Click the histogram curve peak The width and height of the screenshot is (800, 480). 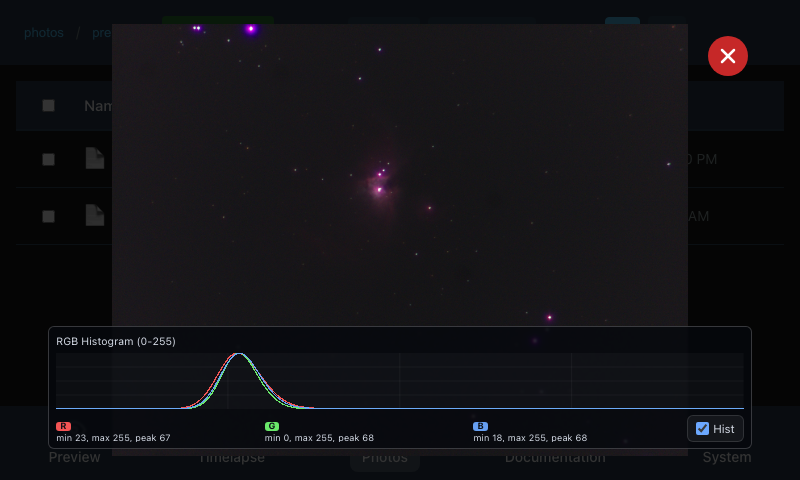point(238,355)
